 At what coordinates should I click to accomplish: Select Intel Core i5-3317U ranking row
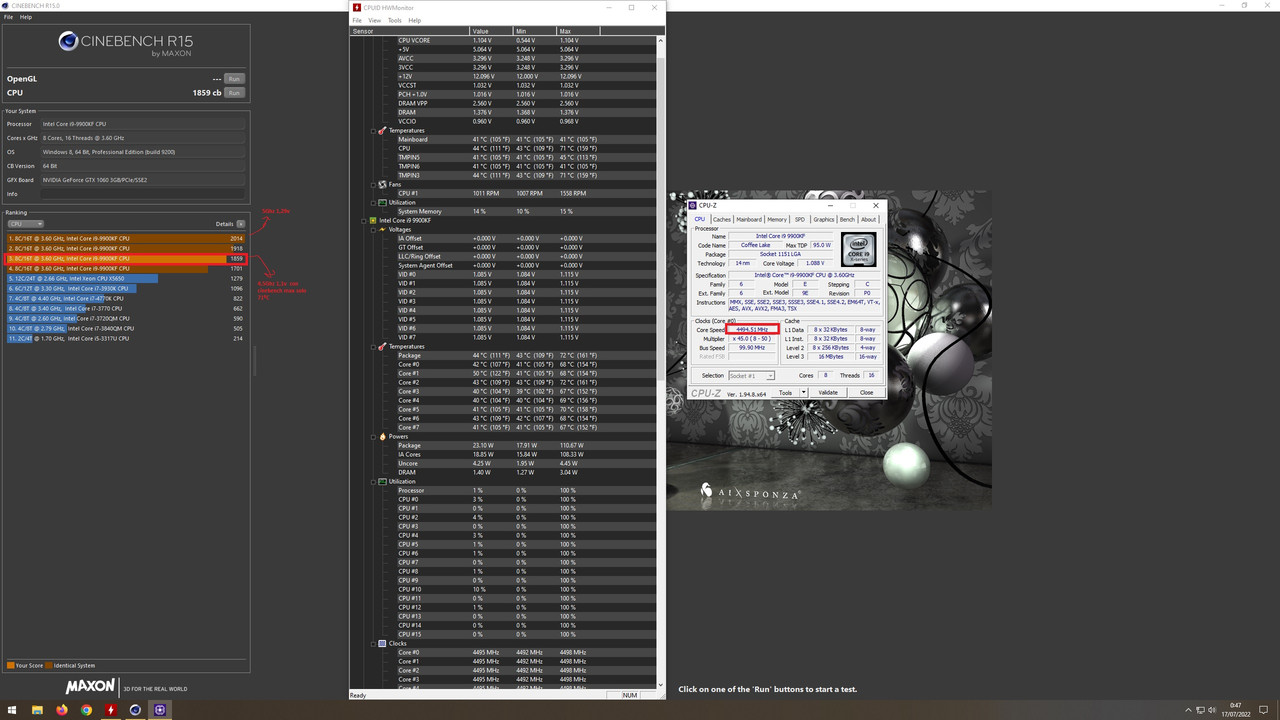(126, 338)
